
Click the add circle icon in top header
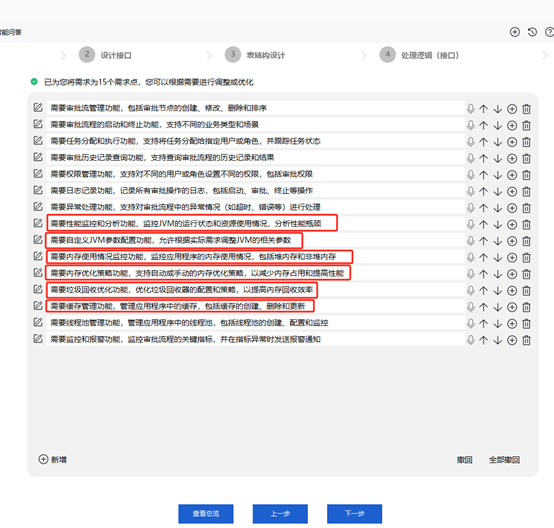tap(514, 32)
